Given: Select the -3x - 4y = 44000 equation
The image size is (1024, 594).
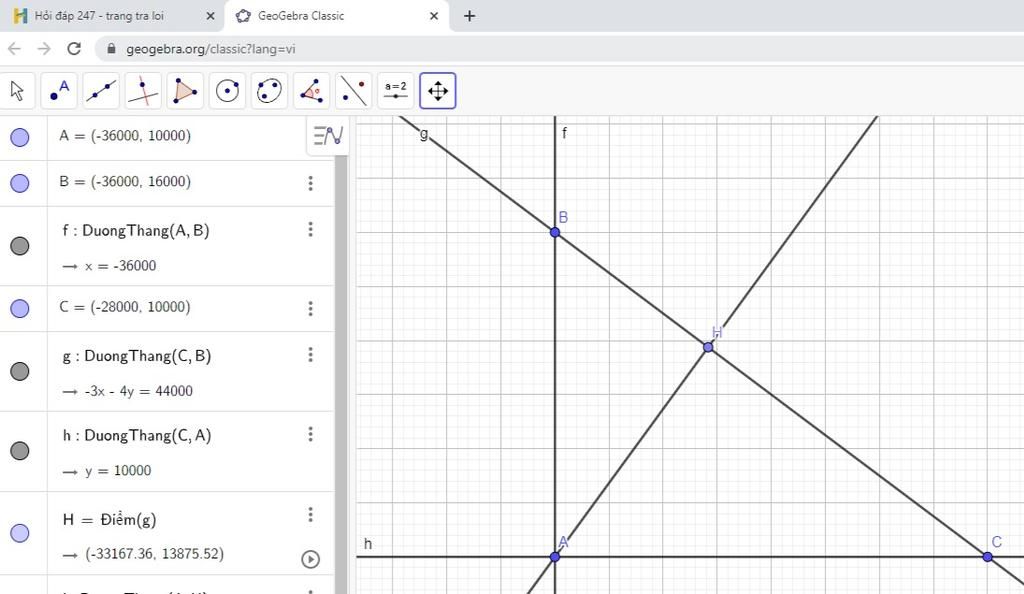Looking at the screenshot, I should pos(138,391).
